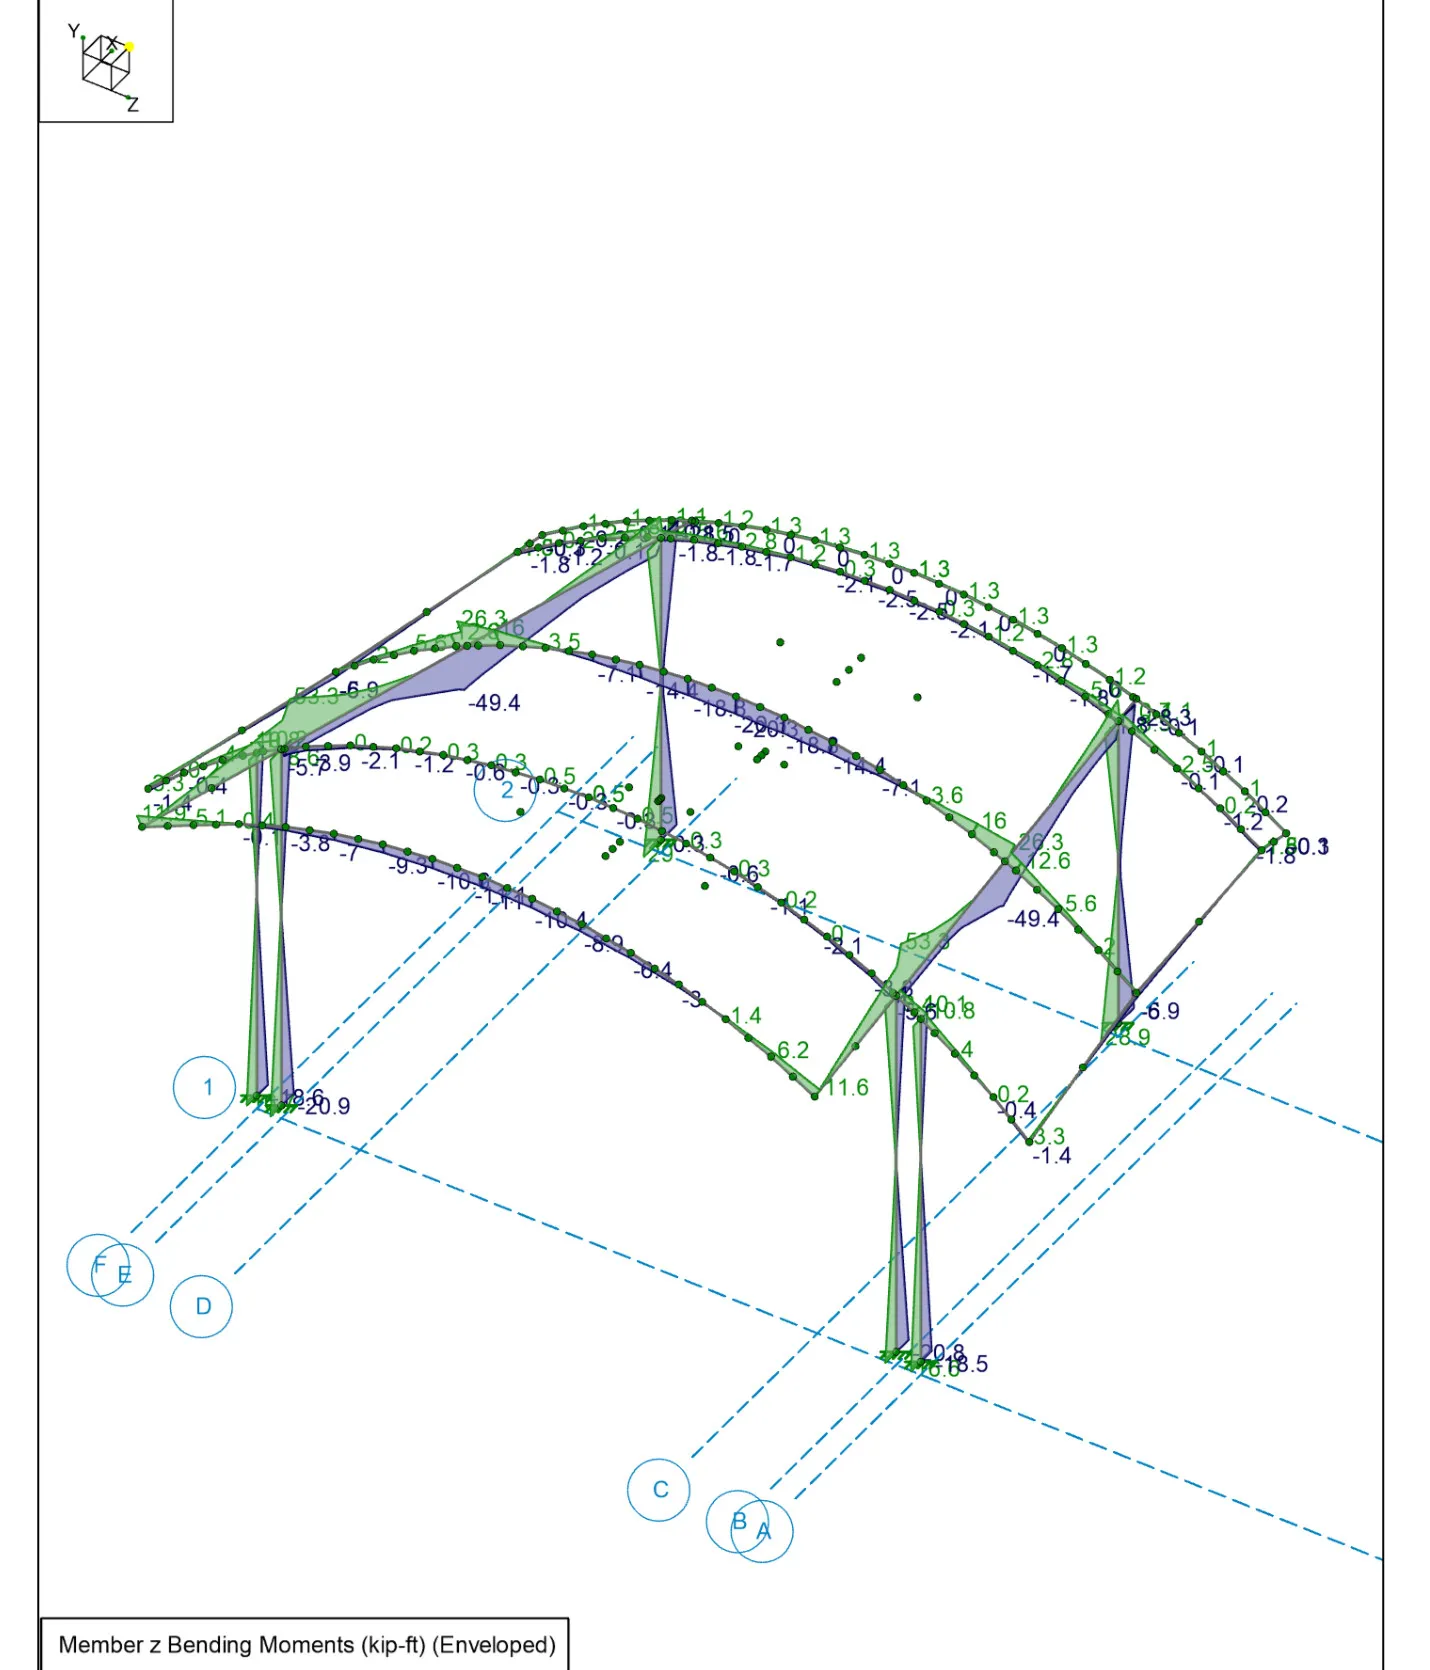Select grid line bubble 1
The image size is (1430, 1670).
[x=204, y=1087]
